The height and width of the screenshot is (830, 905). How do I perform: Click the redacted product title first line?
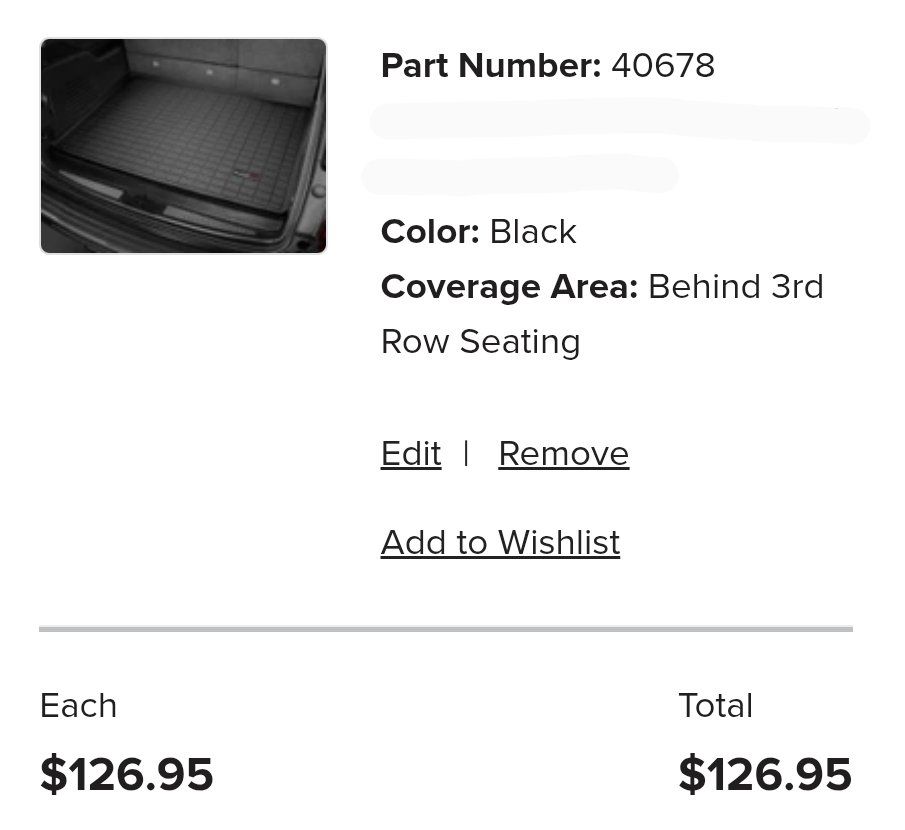pyautogui.click(x=620, y=124)
